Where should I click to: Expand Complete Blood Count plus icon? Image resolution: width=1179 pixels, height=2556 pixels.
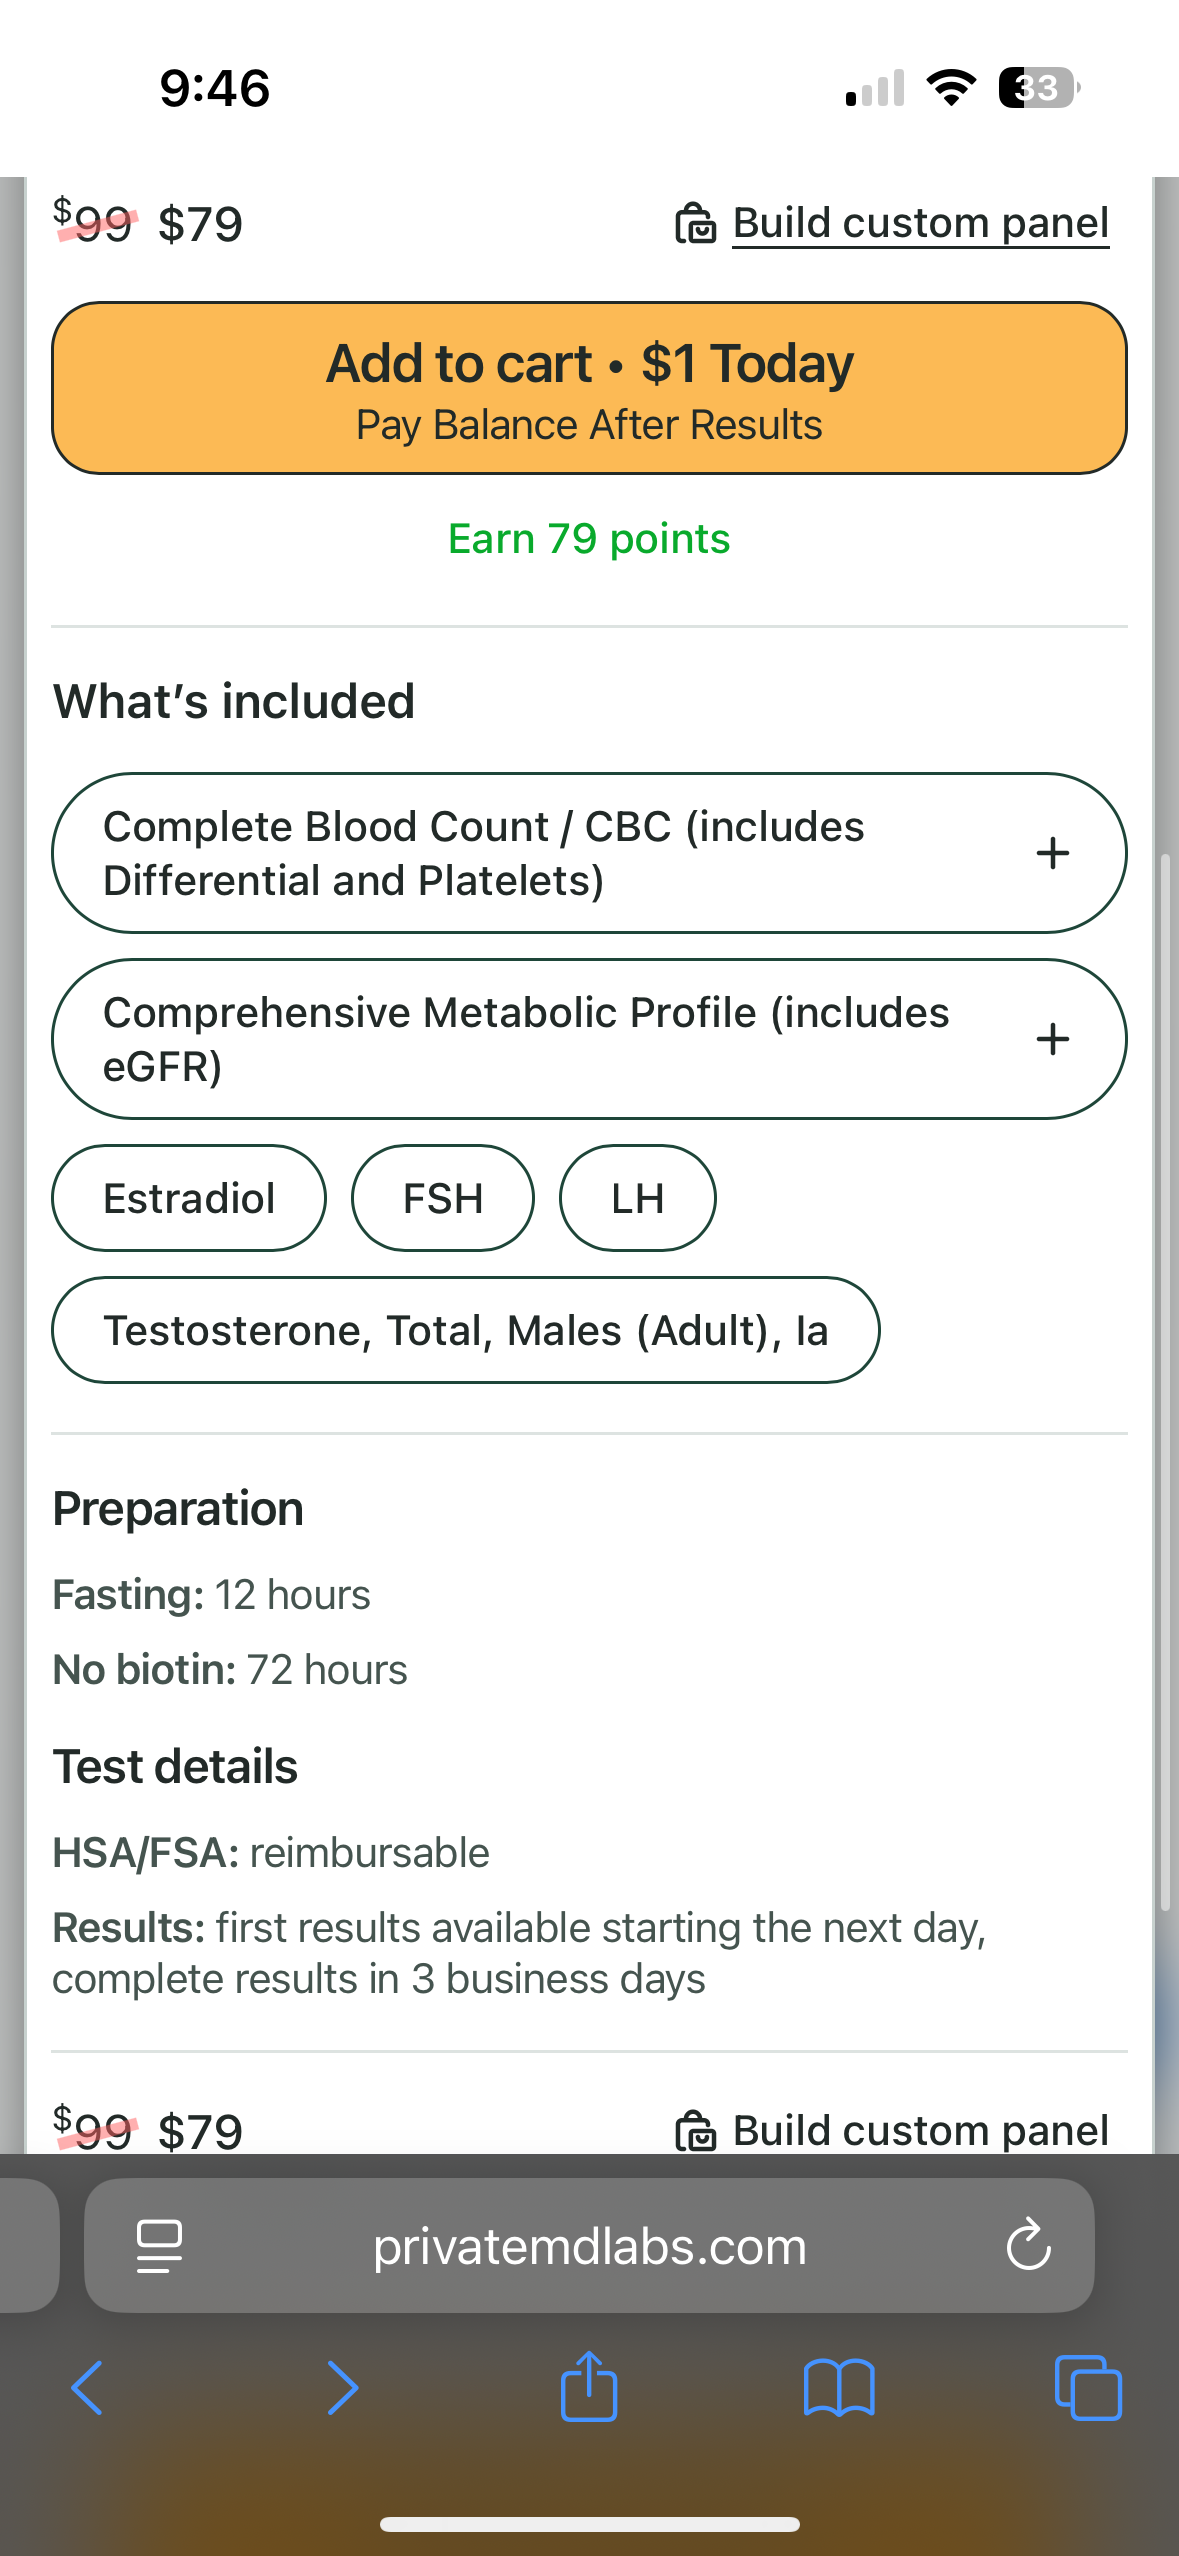point(1052,853)
